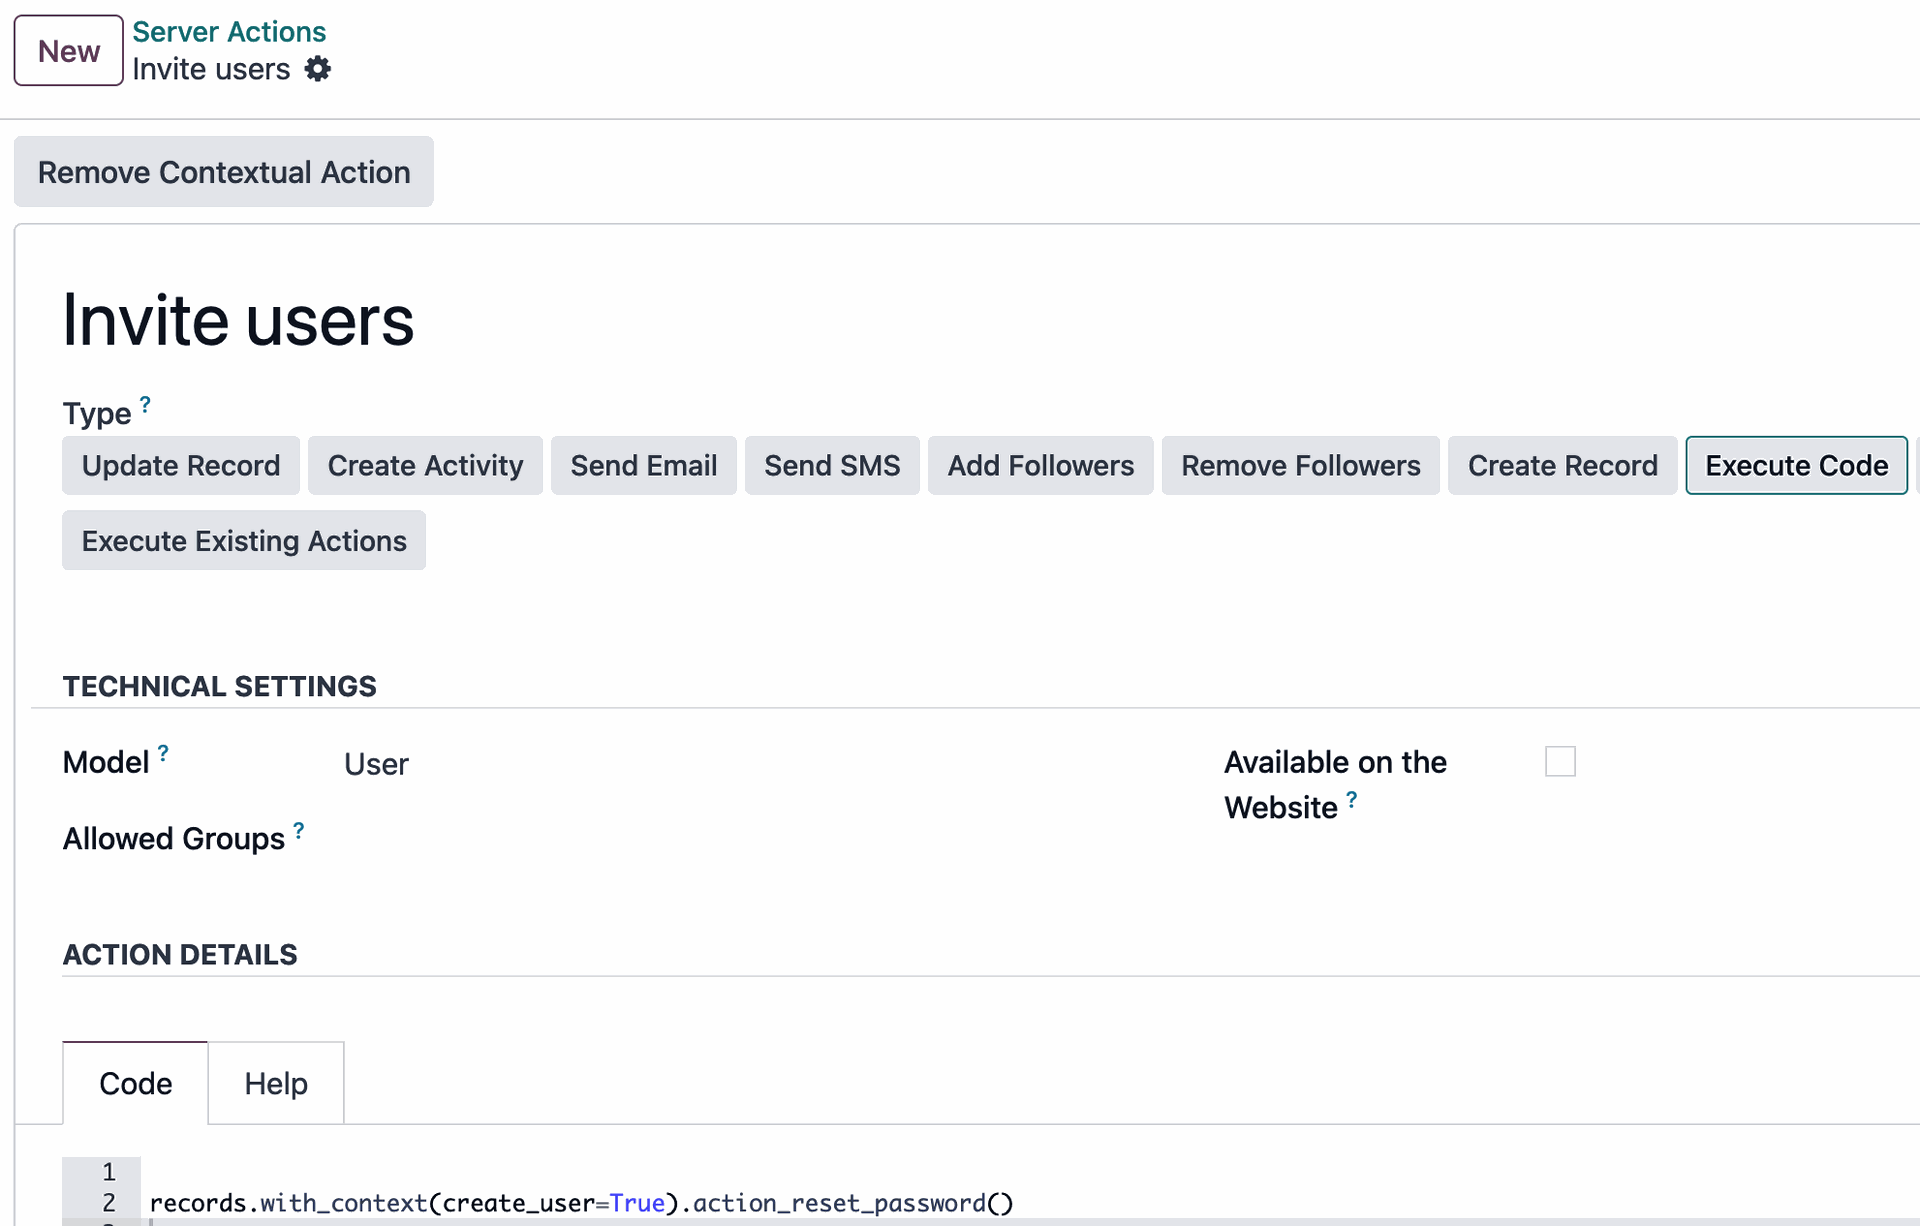
Task: Click the help tooltip icon next to Model
Action: (163, 753)
